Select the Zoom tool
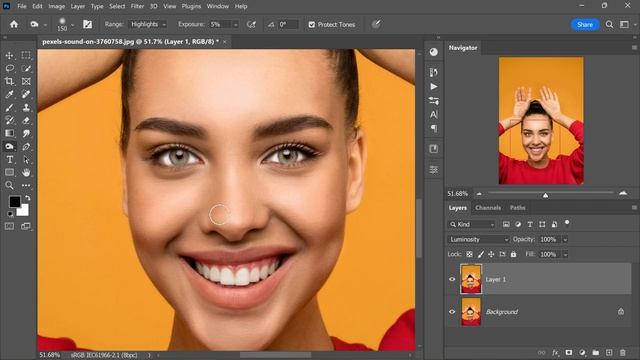This screenshot has width=640, height=360. (x=9, y=185)
